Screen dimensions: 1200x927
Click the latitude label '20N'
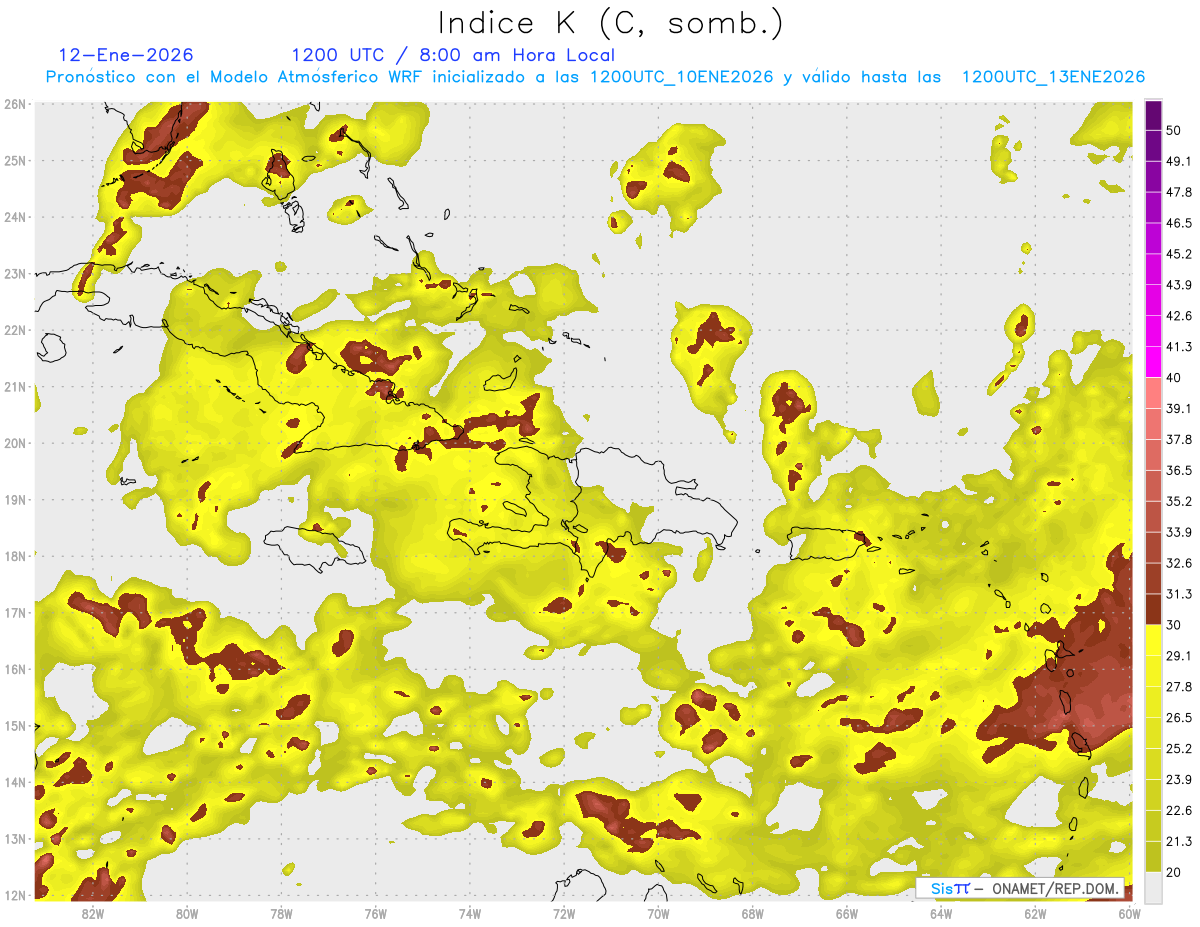[15, 443]
